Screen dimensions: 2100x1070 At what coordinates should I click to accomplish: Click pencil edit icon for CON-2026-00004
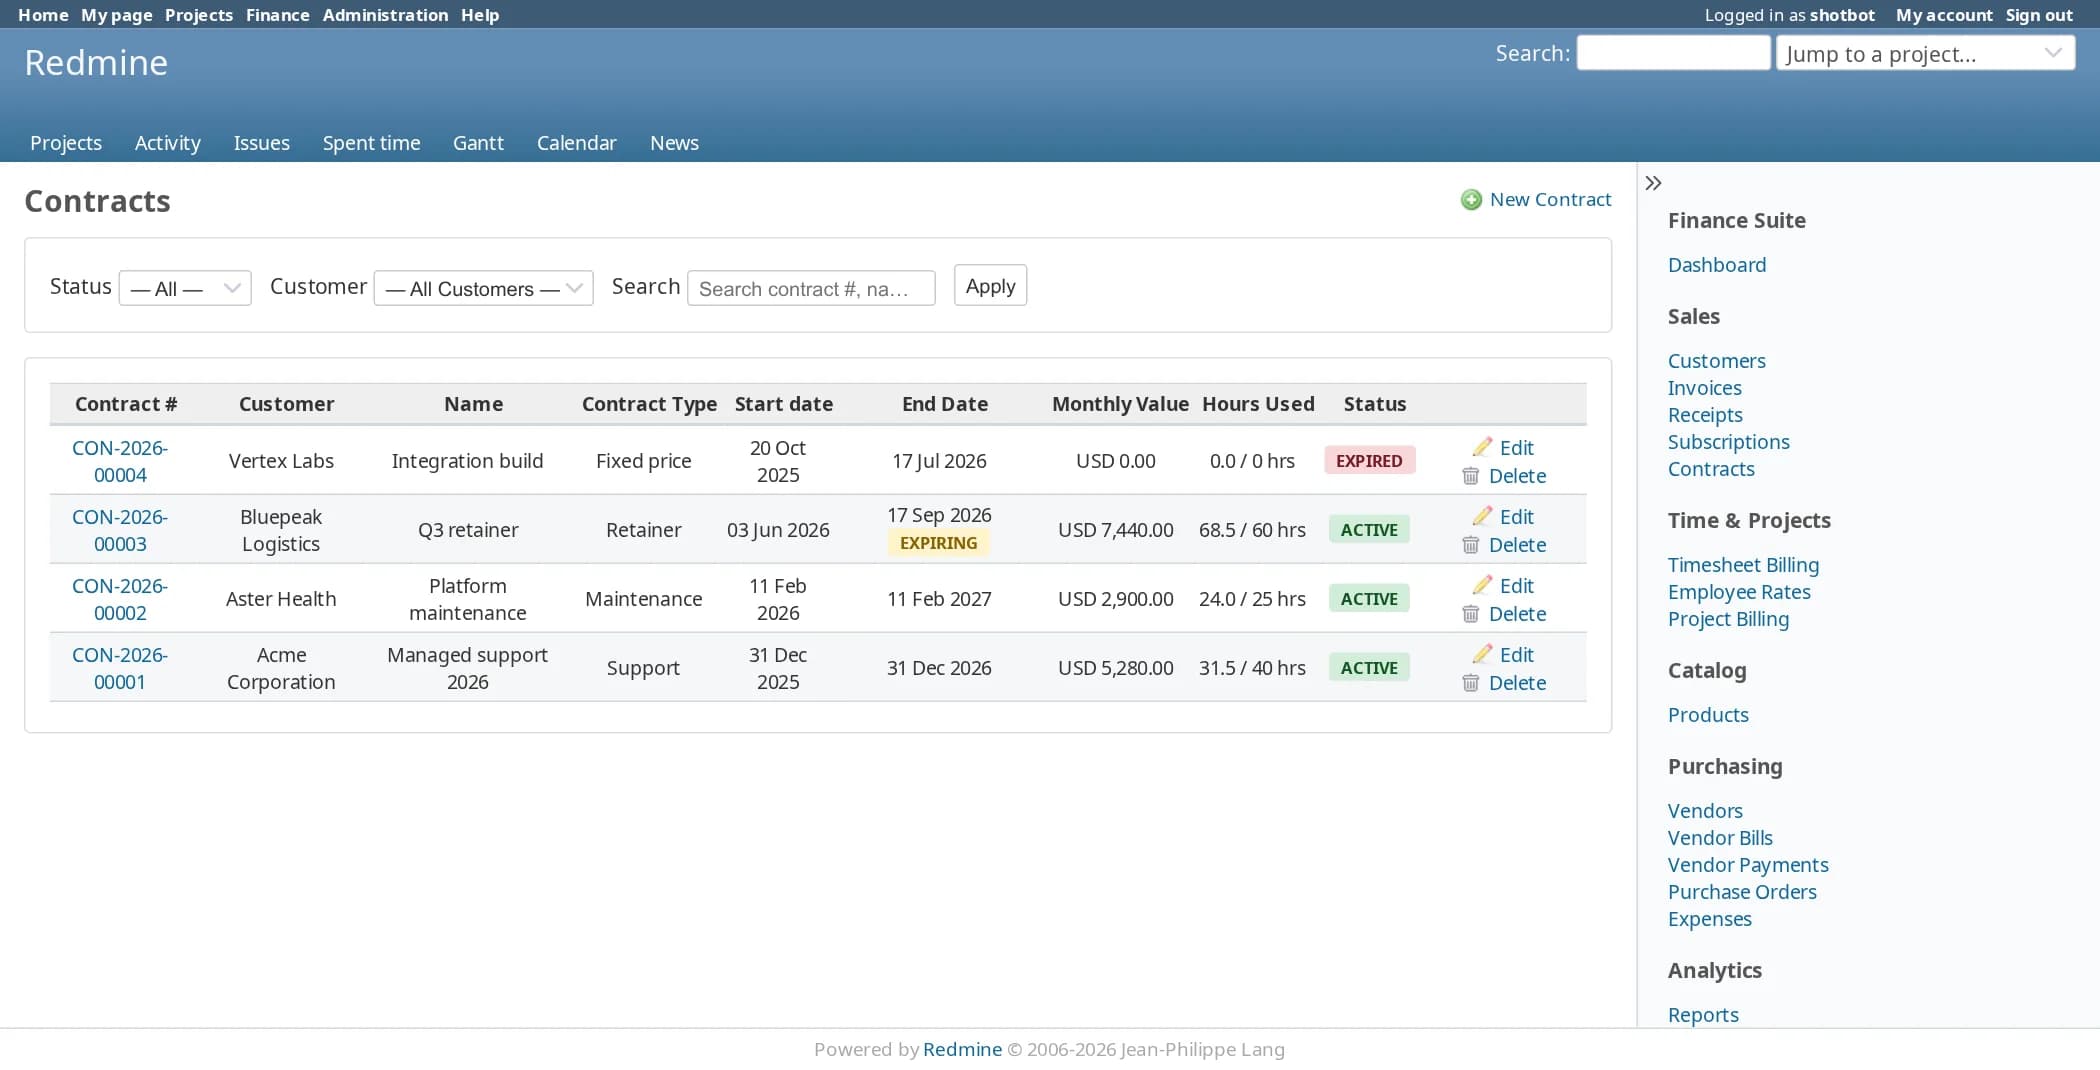pyautogui.click(x=1482, y=447)
